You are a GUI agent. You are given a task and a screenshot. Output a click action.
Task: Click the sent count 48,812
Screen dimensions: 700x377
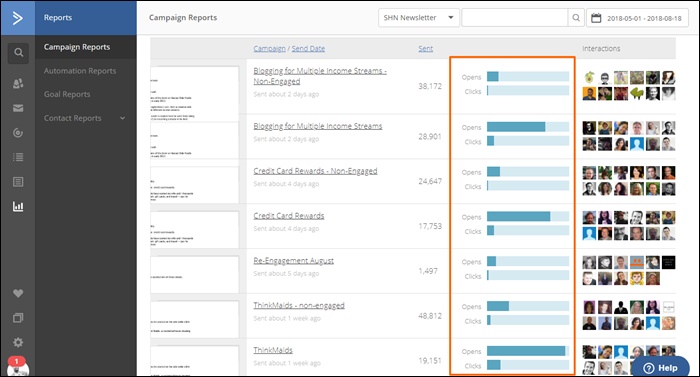click(x=430, y=316)
